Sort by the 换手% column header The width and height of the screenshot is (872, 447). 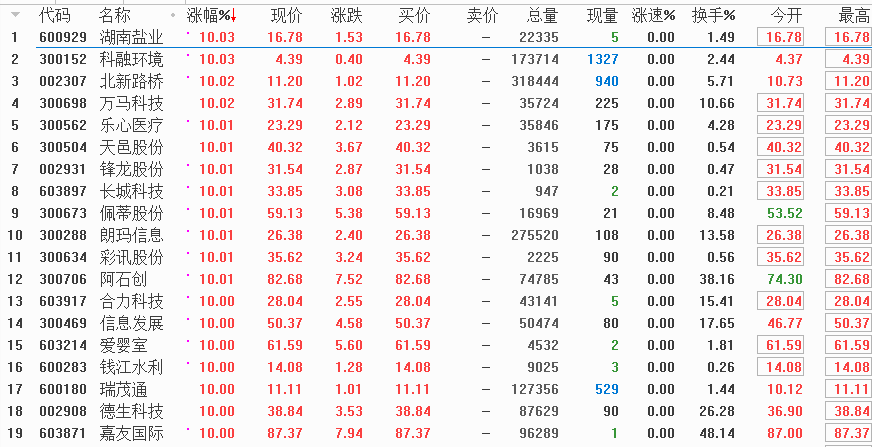(714, 16)
